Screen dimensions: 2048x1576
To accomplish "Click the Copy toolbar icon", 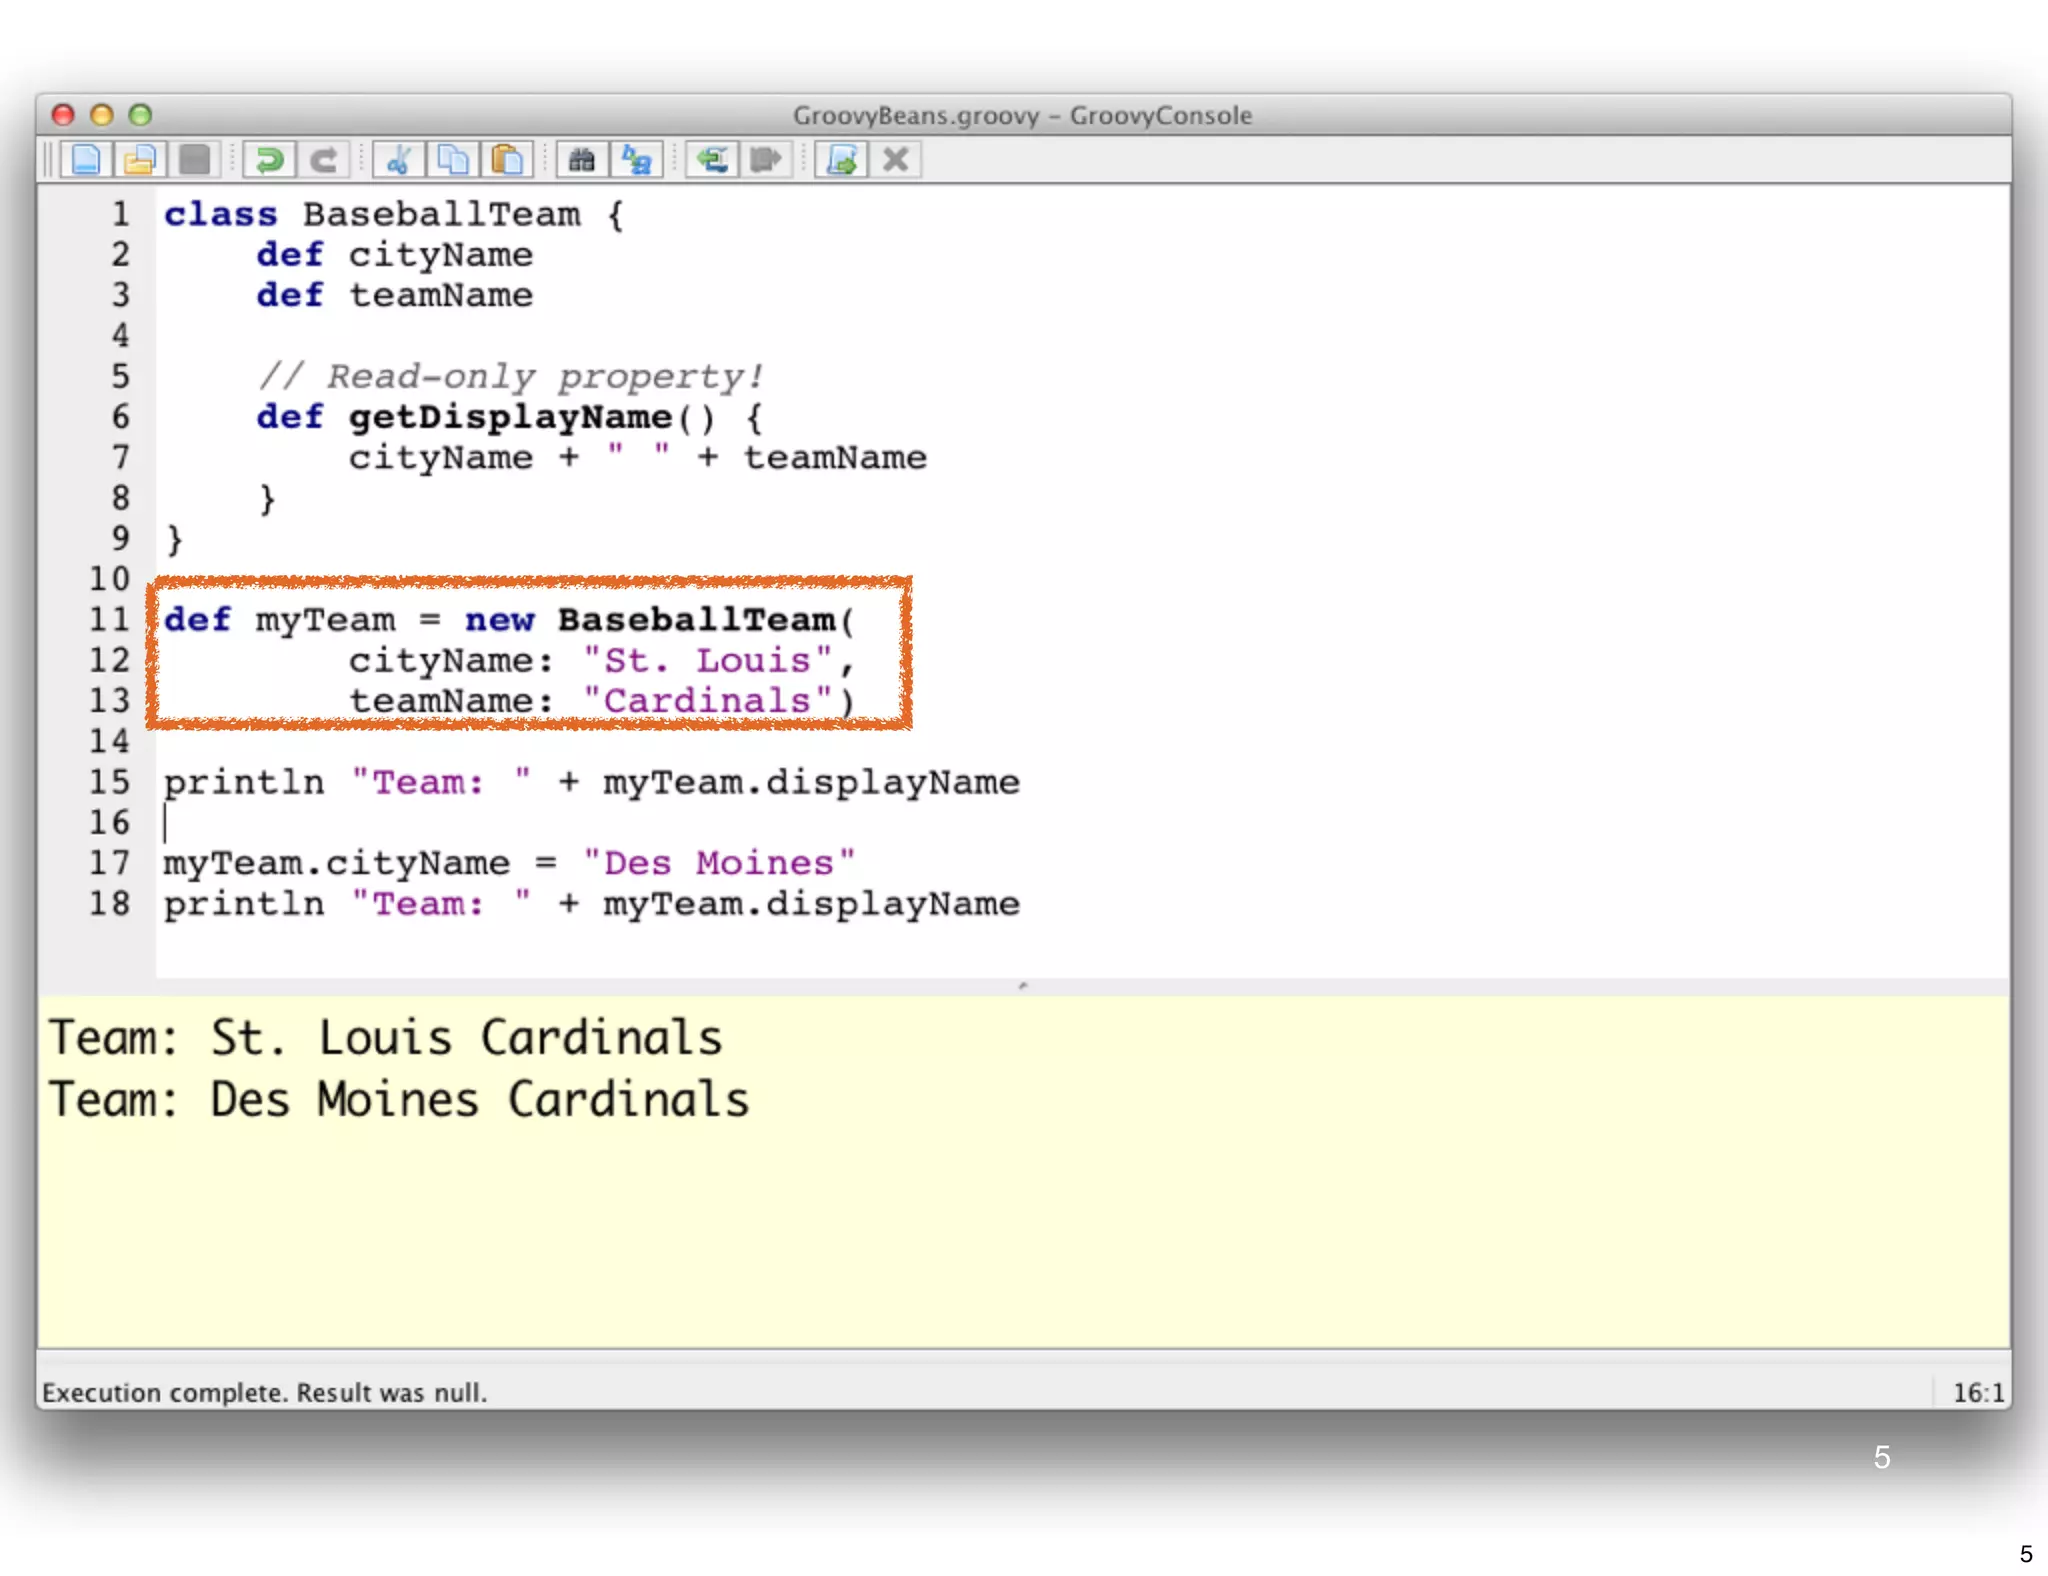I will (453, 160).
